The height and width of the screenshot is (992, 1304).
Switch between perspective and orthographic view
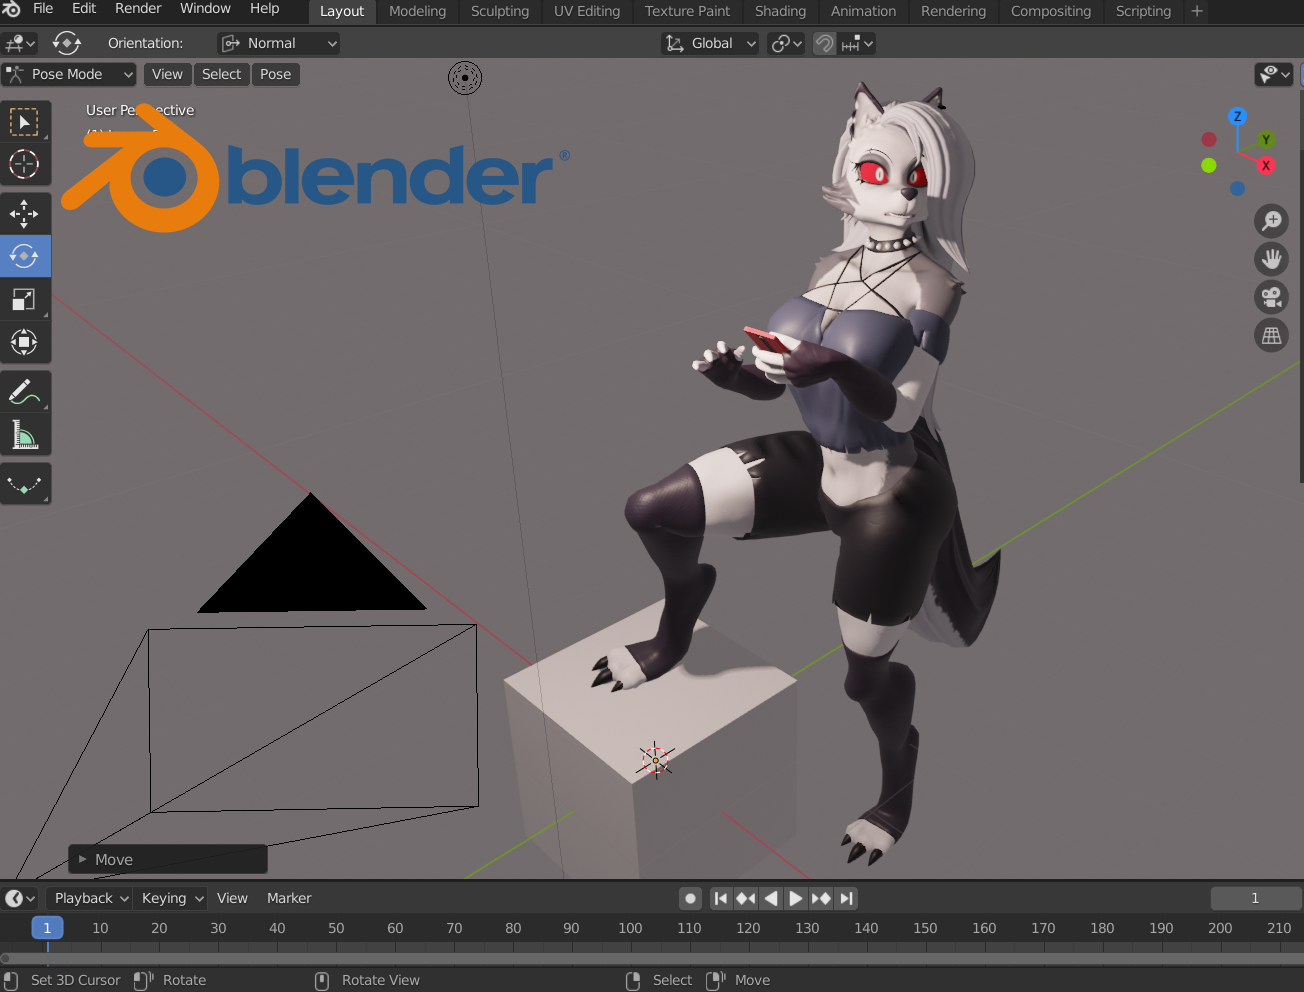tap(1271, 335)
